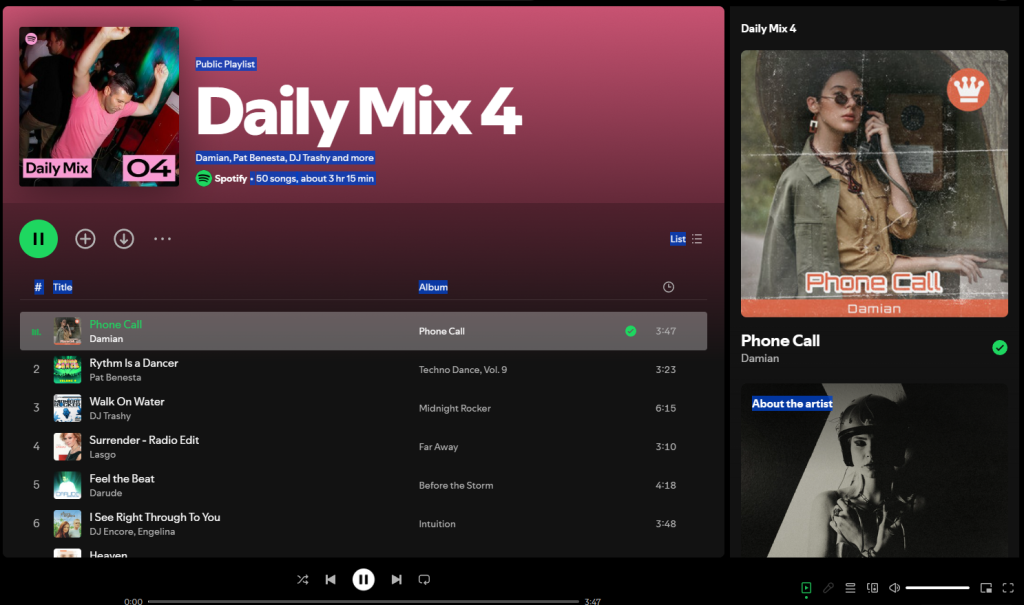Open Damian link in Now Playing panel

[760, 358]
